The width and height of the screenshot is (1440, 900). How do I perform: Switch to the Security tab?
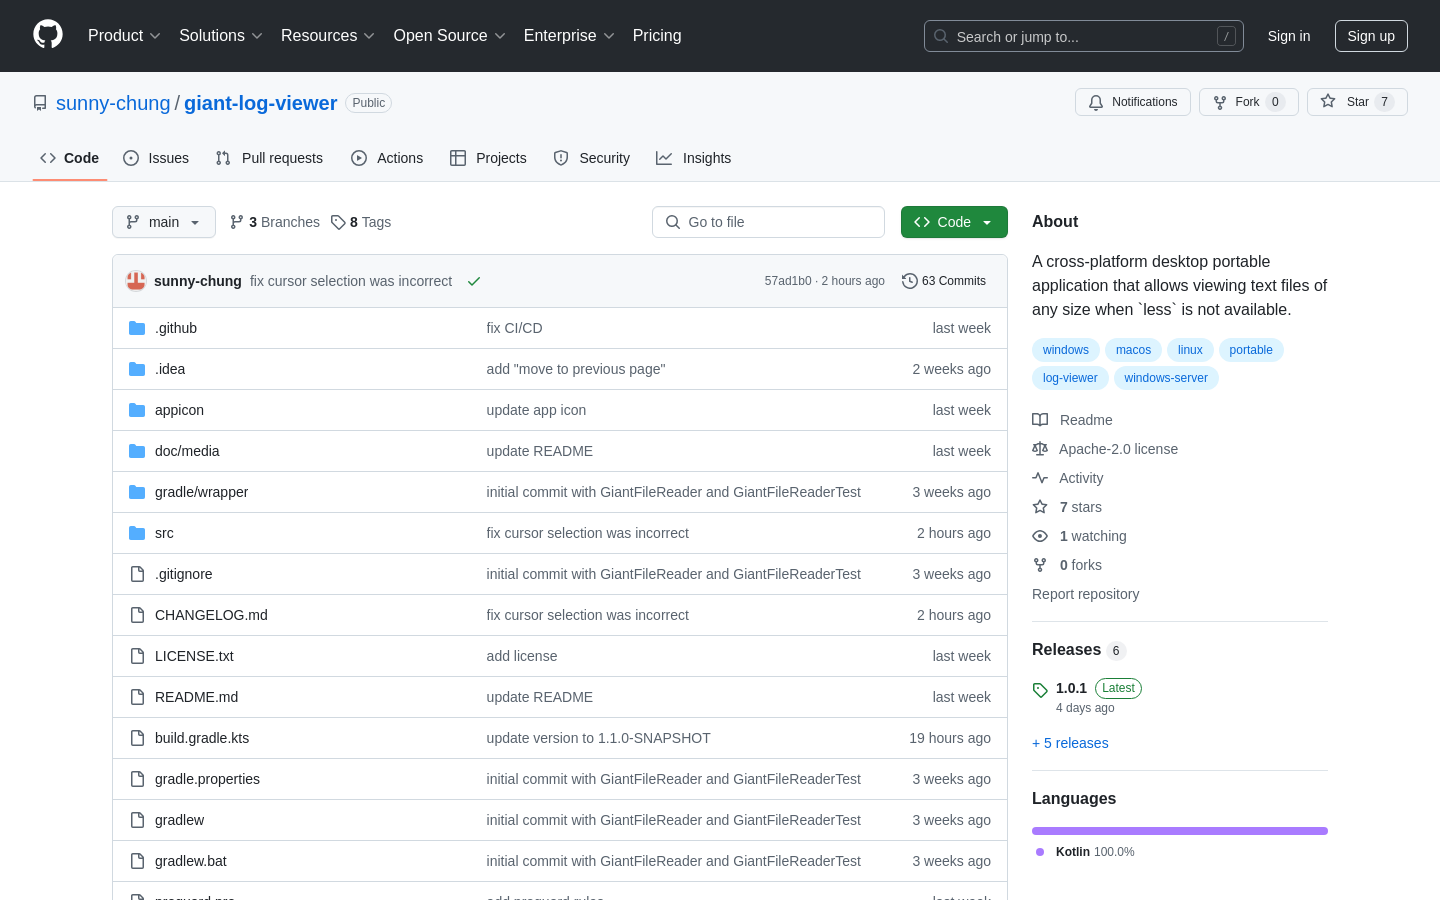(592, 158)
